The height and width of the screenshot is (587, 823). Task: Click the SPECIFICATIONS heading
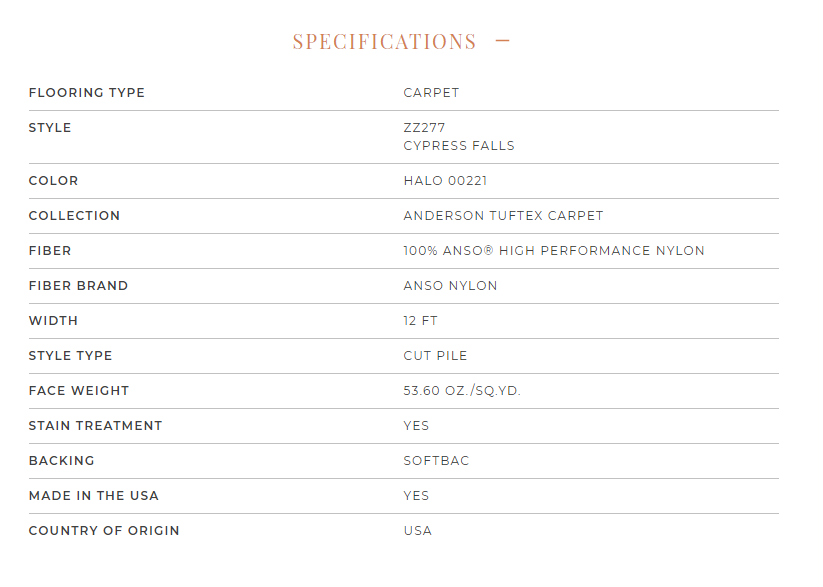(384, 41)
